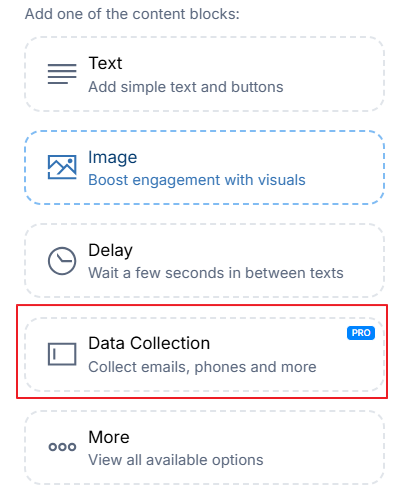This screenshot has height=497, width=393.
Task: Add a Delay content block
Action: (x=205, y=261)
